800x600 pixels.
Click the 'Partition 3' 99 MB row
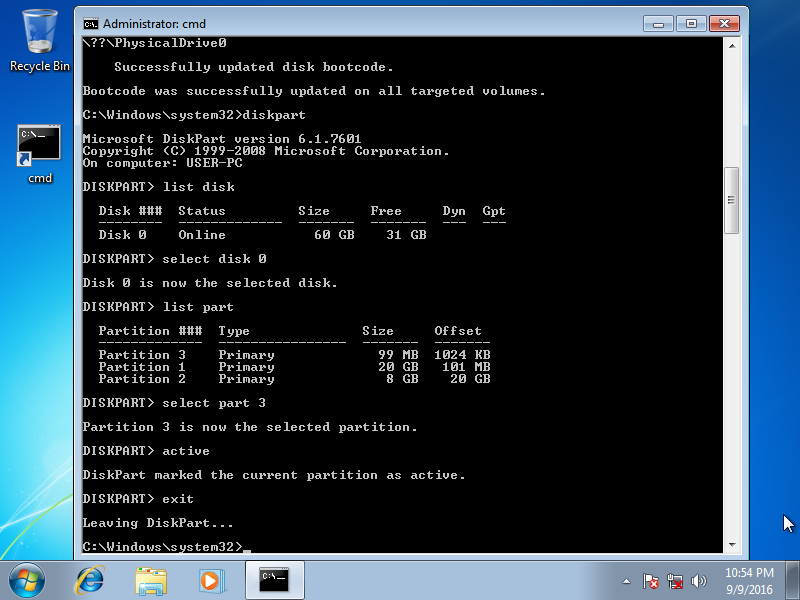click(x=294, y=355)
